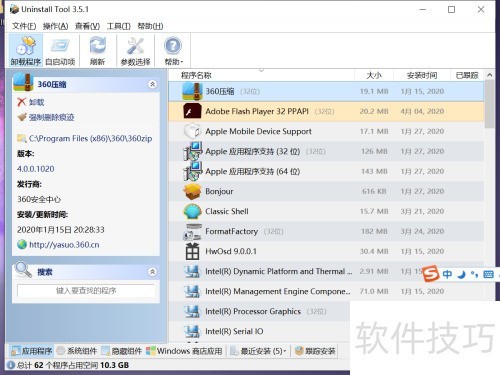
Task: Open the Sogou soft keyboard icon
Action: [488, 275]
